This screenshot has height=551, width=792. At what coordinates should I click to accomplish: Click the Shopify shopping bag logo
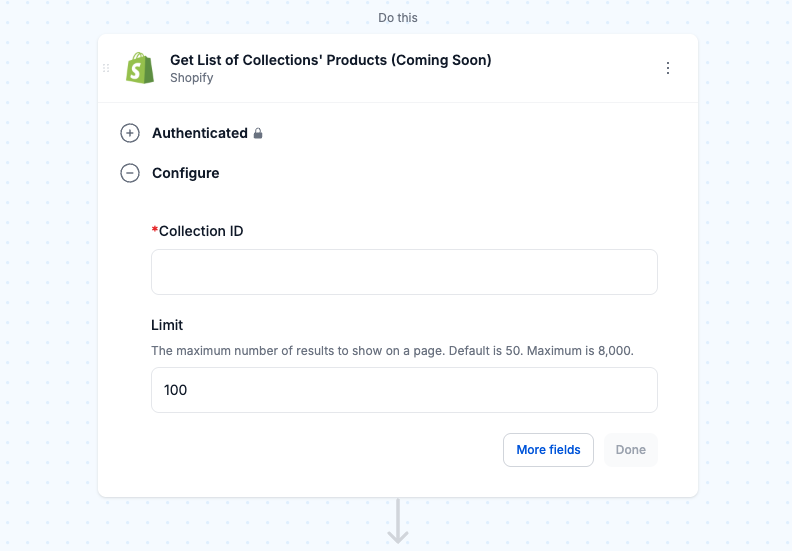140,68
